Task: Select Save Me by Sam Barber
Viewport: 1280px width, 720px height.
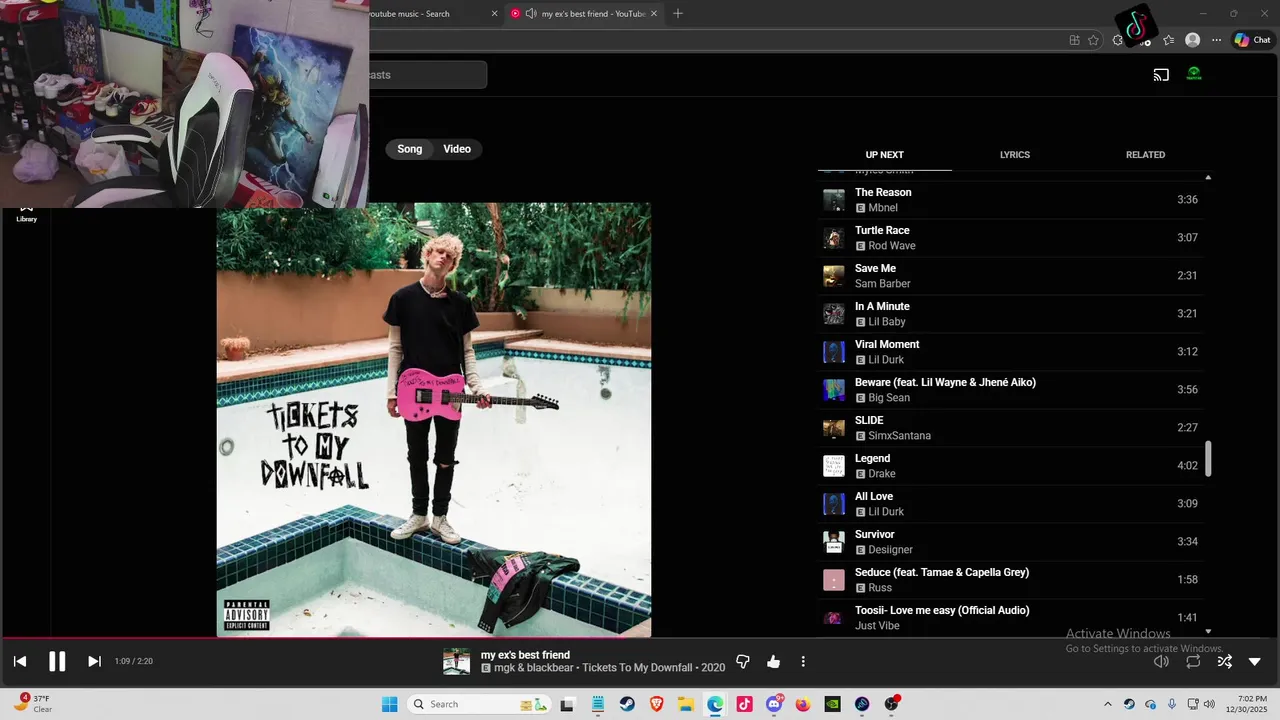Action: click(x=1010, y=276)
